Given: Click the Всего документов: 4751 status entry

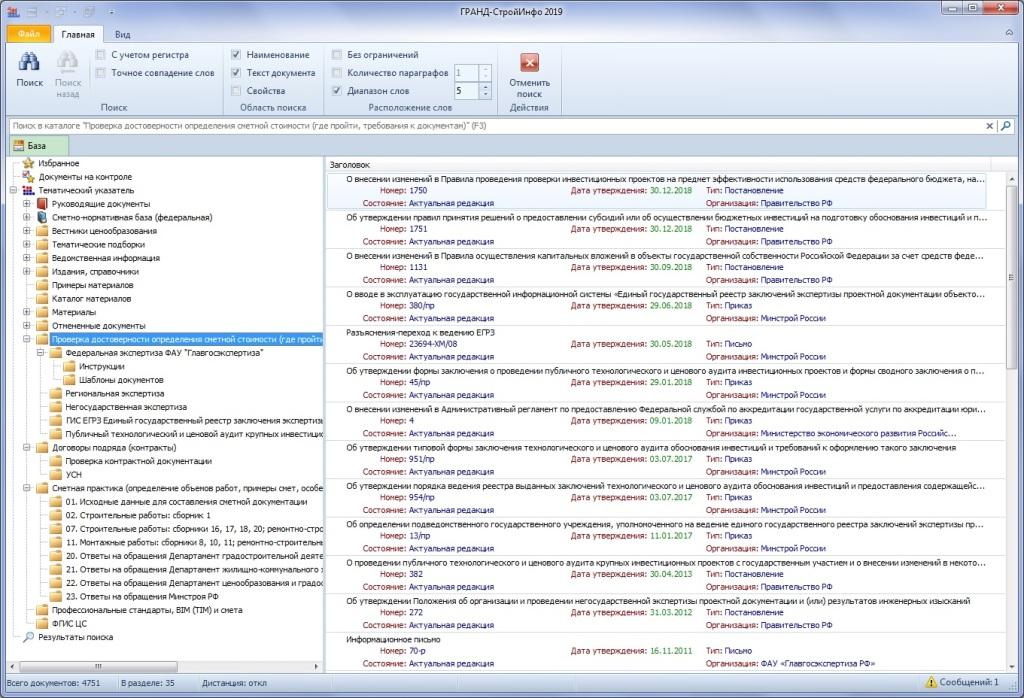Looking at the screenshot, I should pos(54,683).
